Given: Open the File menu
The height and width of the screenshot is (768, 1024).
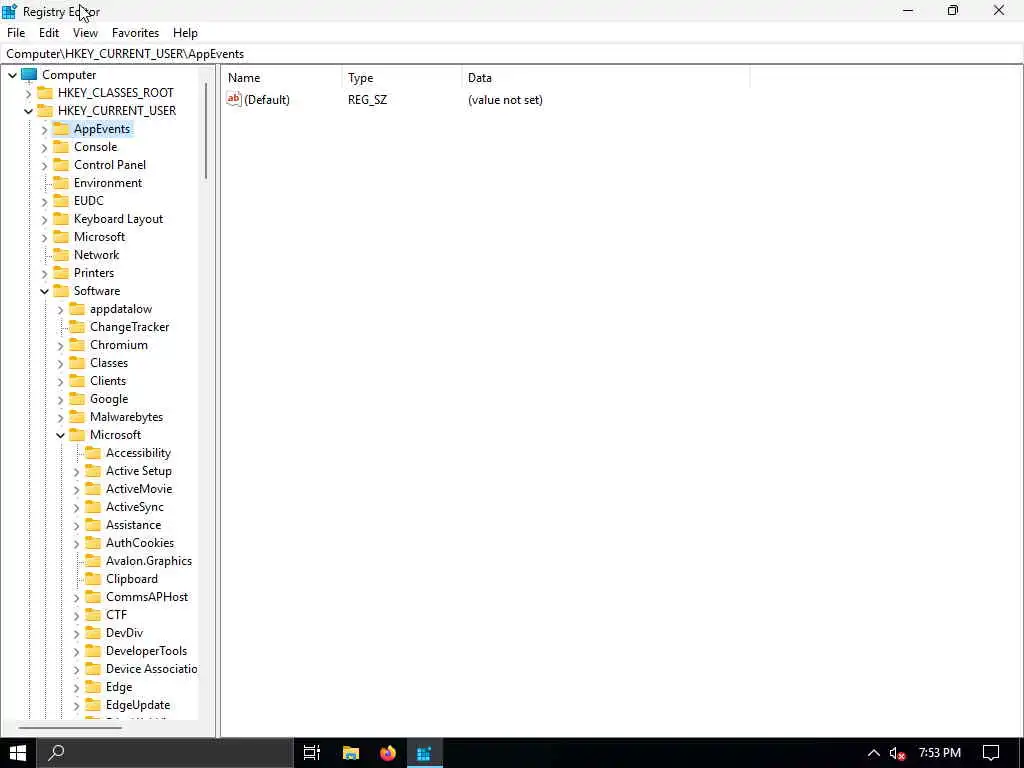Looking at the screenshot, I should click(16, 33).
